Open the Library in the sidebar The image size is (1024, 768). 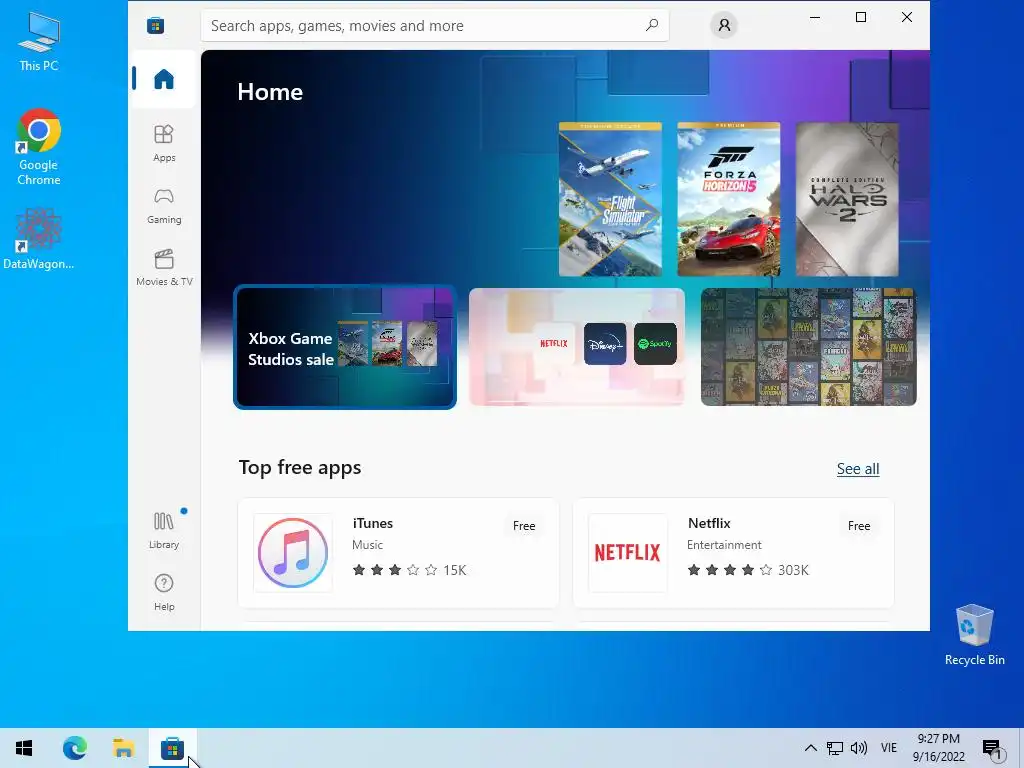[x=164, y=530]
